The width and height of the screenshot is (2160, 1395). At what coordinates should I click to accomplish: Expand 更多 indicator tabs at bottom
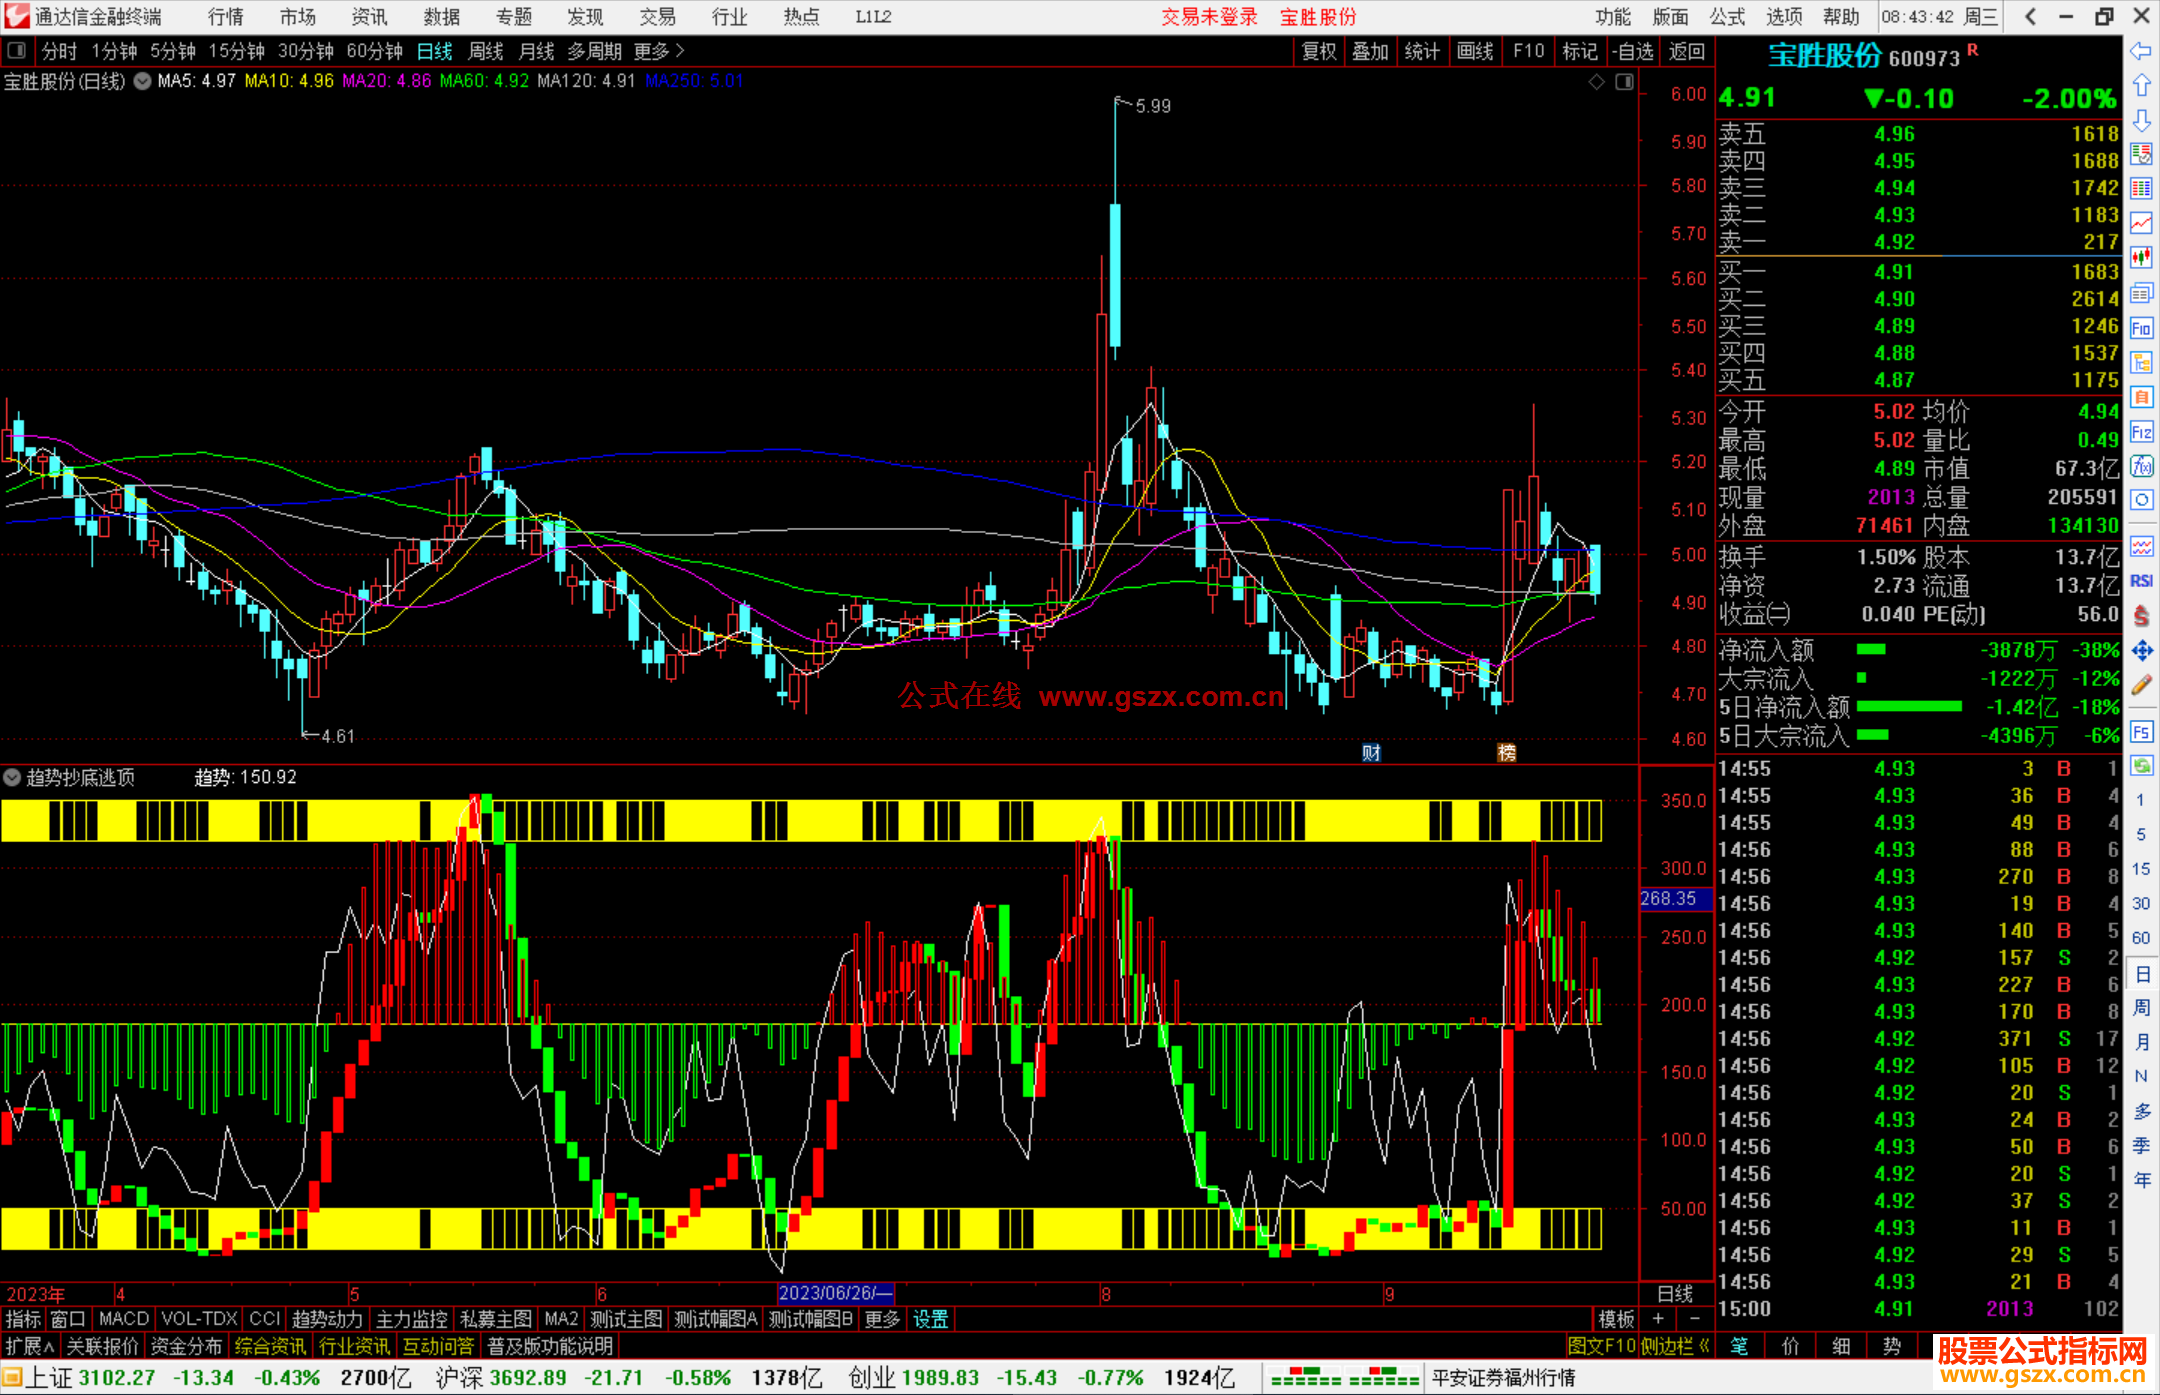pyautogui.click(x=882, y=1319)
